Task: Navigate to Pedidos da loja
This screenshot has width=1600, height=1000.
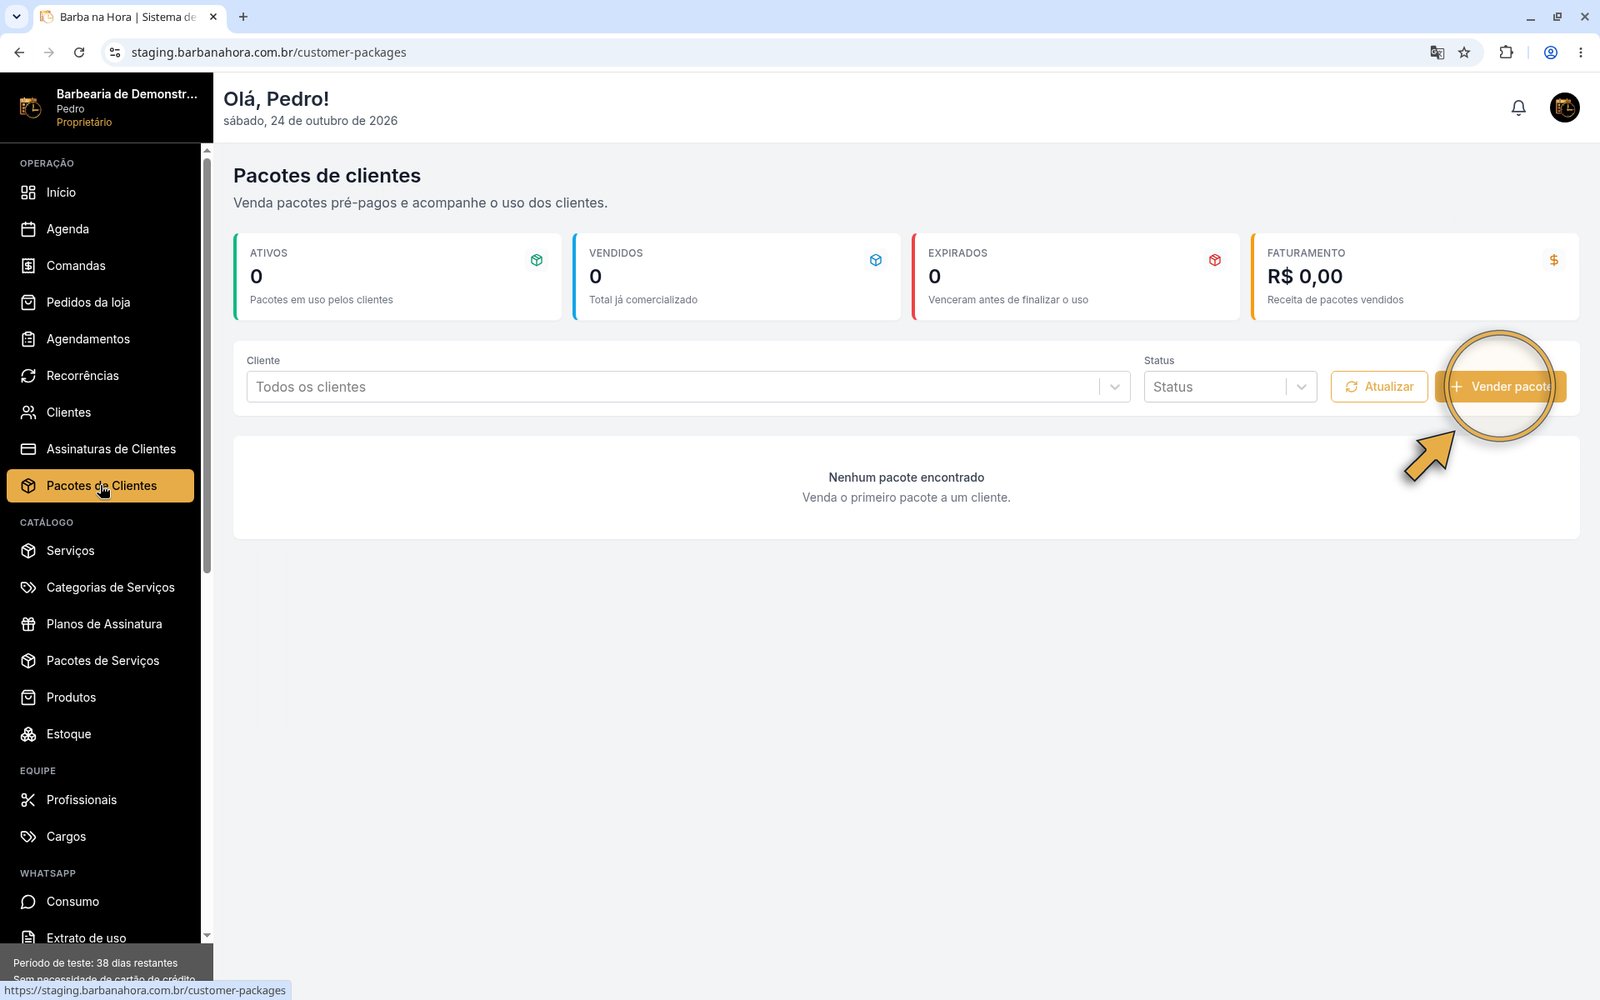Action: pyautogui.click(x=100, y=302)
